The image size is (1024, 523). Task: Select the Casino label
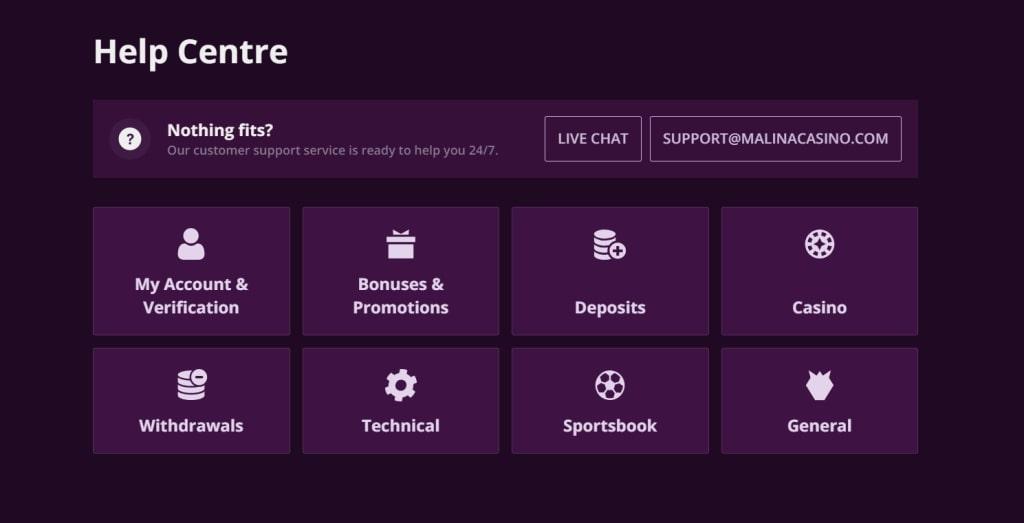(x=819, y=308)
